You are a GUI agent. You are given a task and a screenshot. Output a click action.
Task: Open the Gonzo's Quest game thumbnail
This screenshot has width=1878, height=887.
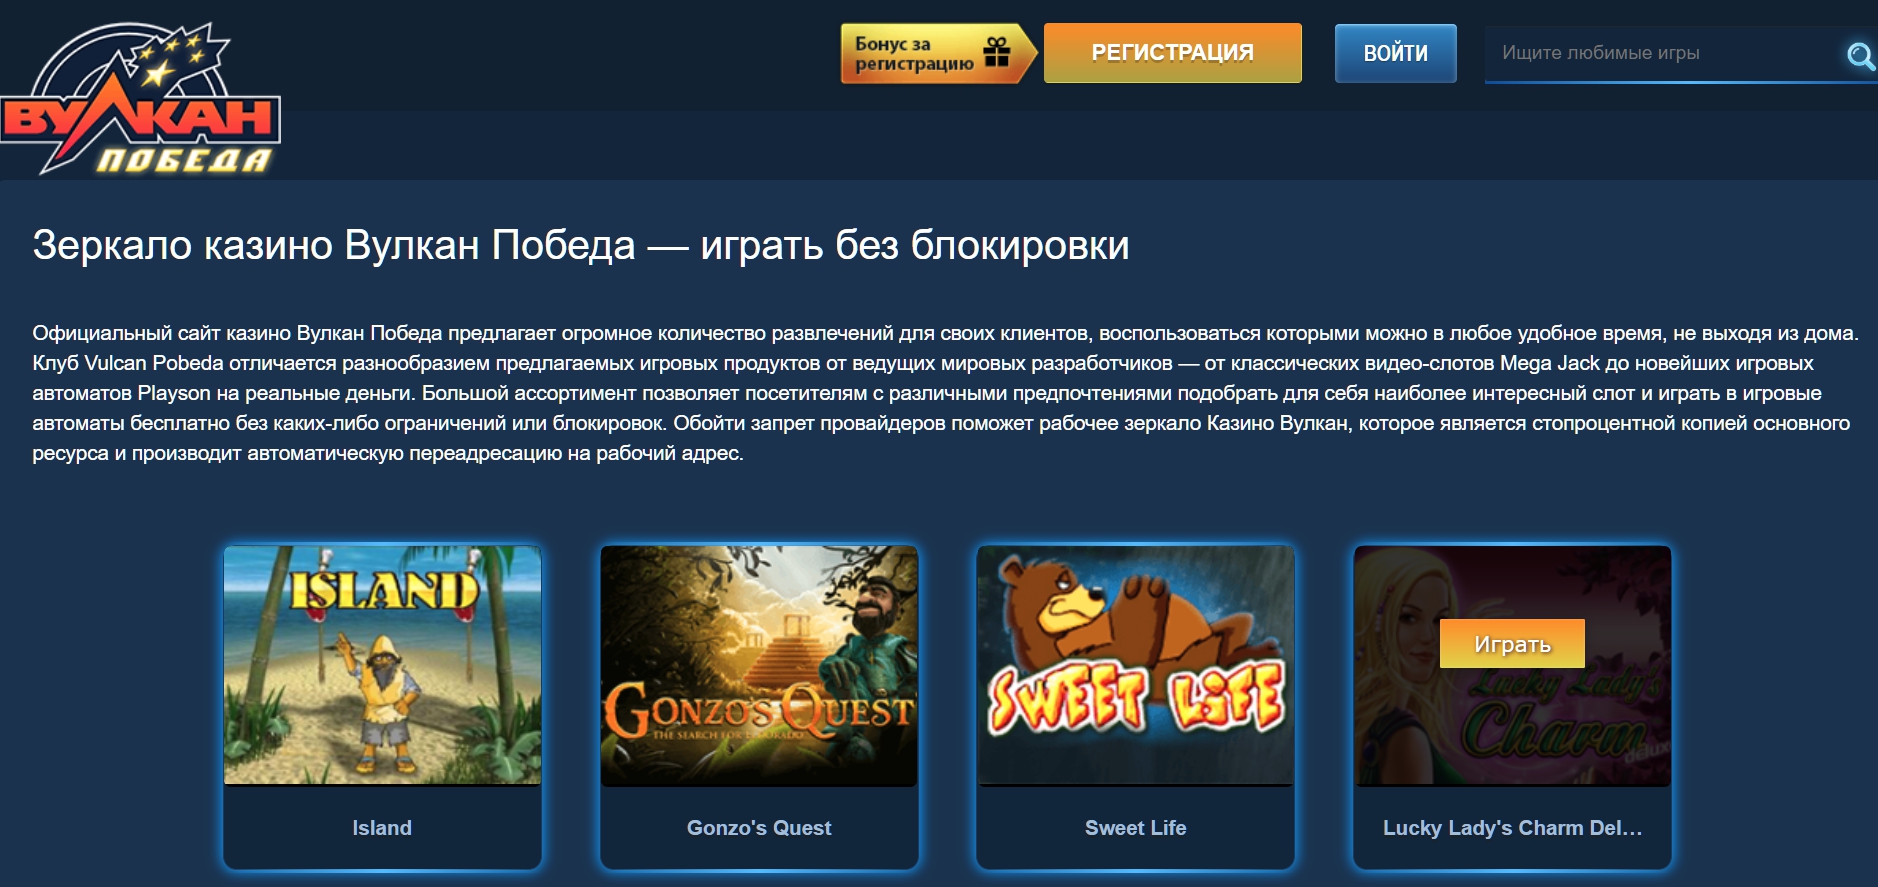pos(759,665)
